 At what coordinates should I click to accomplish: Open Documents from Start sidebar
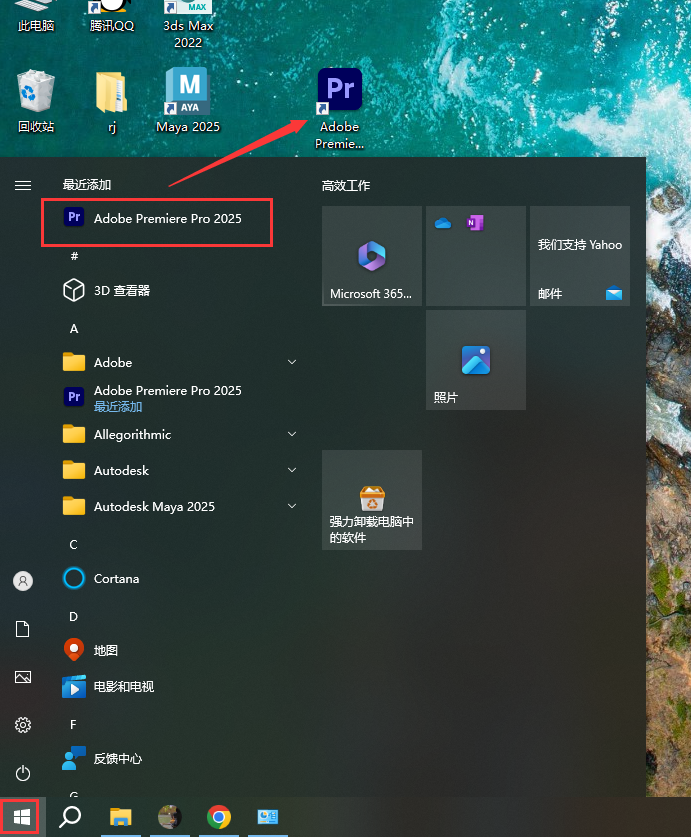[x=23, y=629]
